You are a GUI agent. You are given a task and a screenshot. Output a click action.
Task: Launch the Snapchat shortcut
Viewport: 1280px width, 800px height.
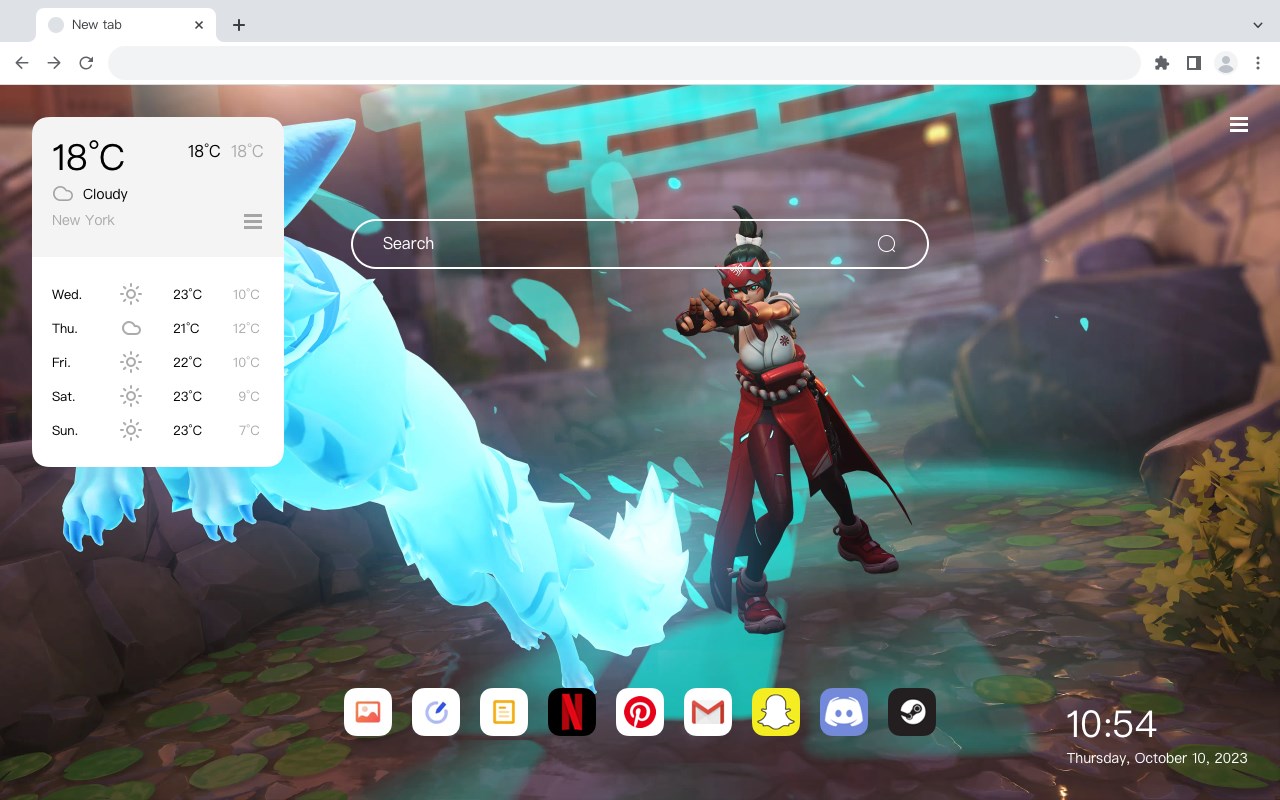coord(776,712)
